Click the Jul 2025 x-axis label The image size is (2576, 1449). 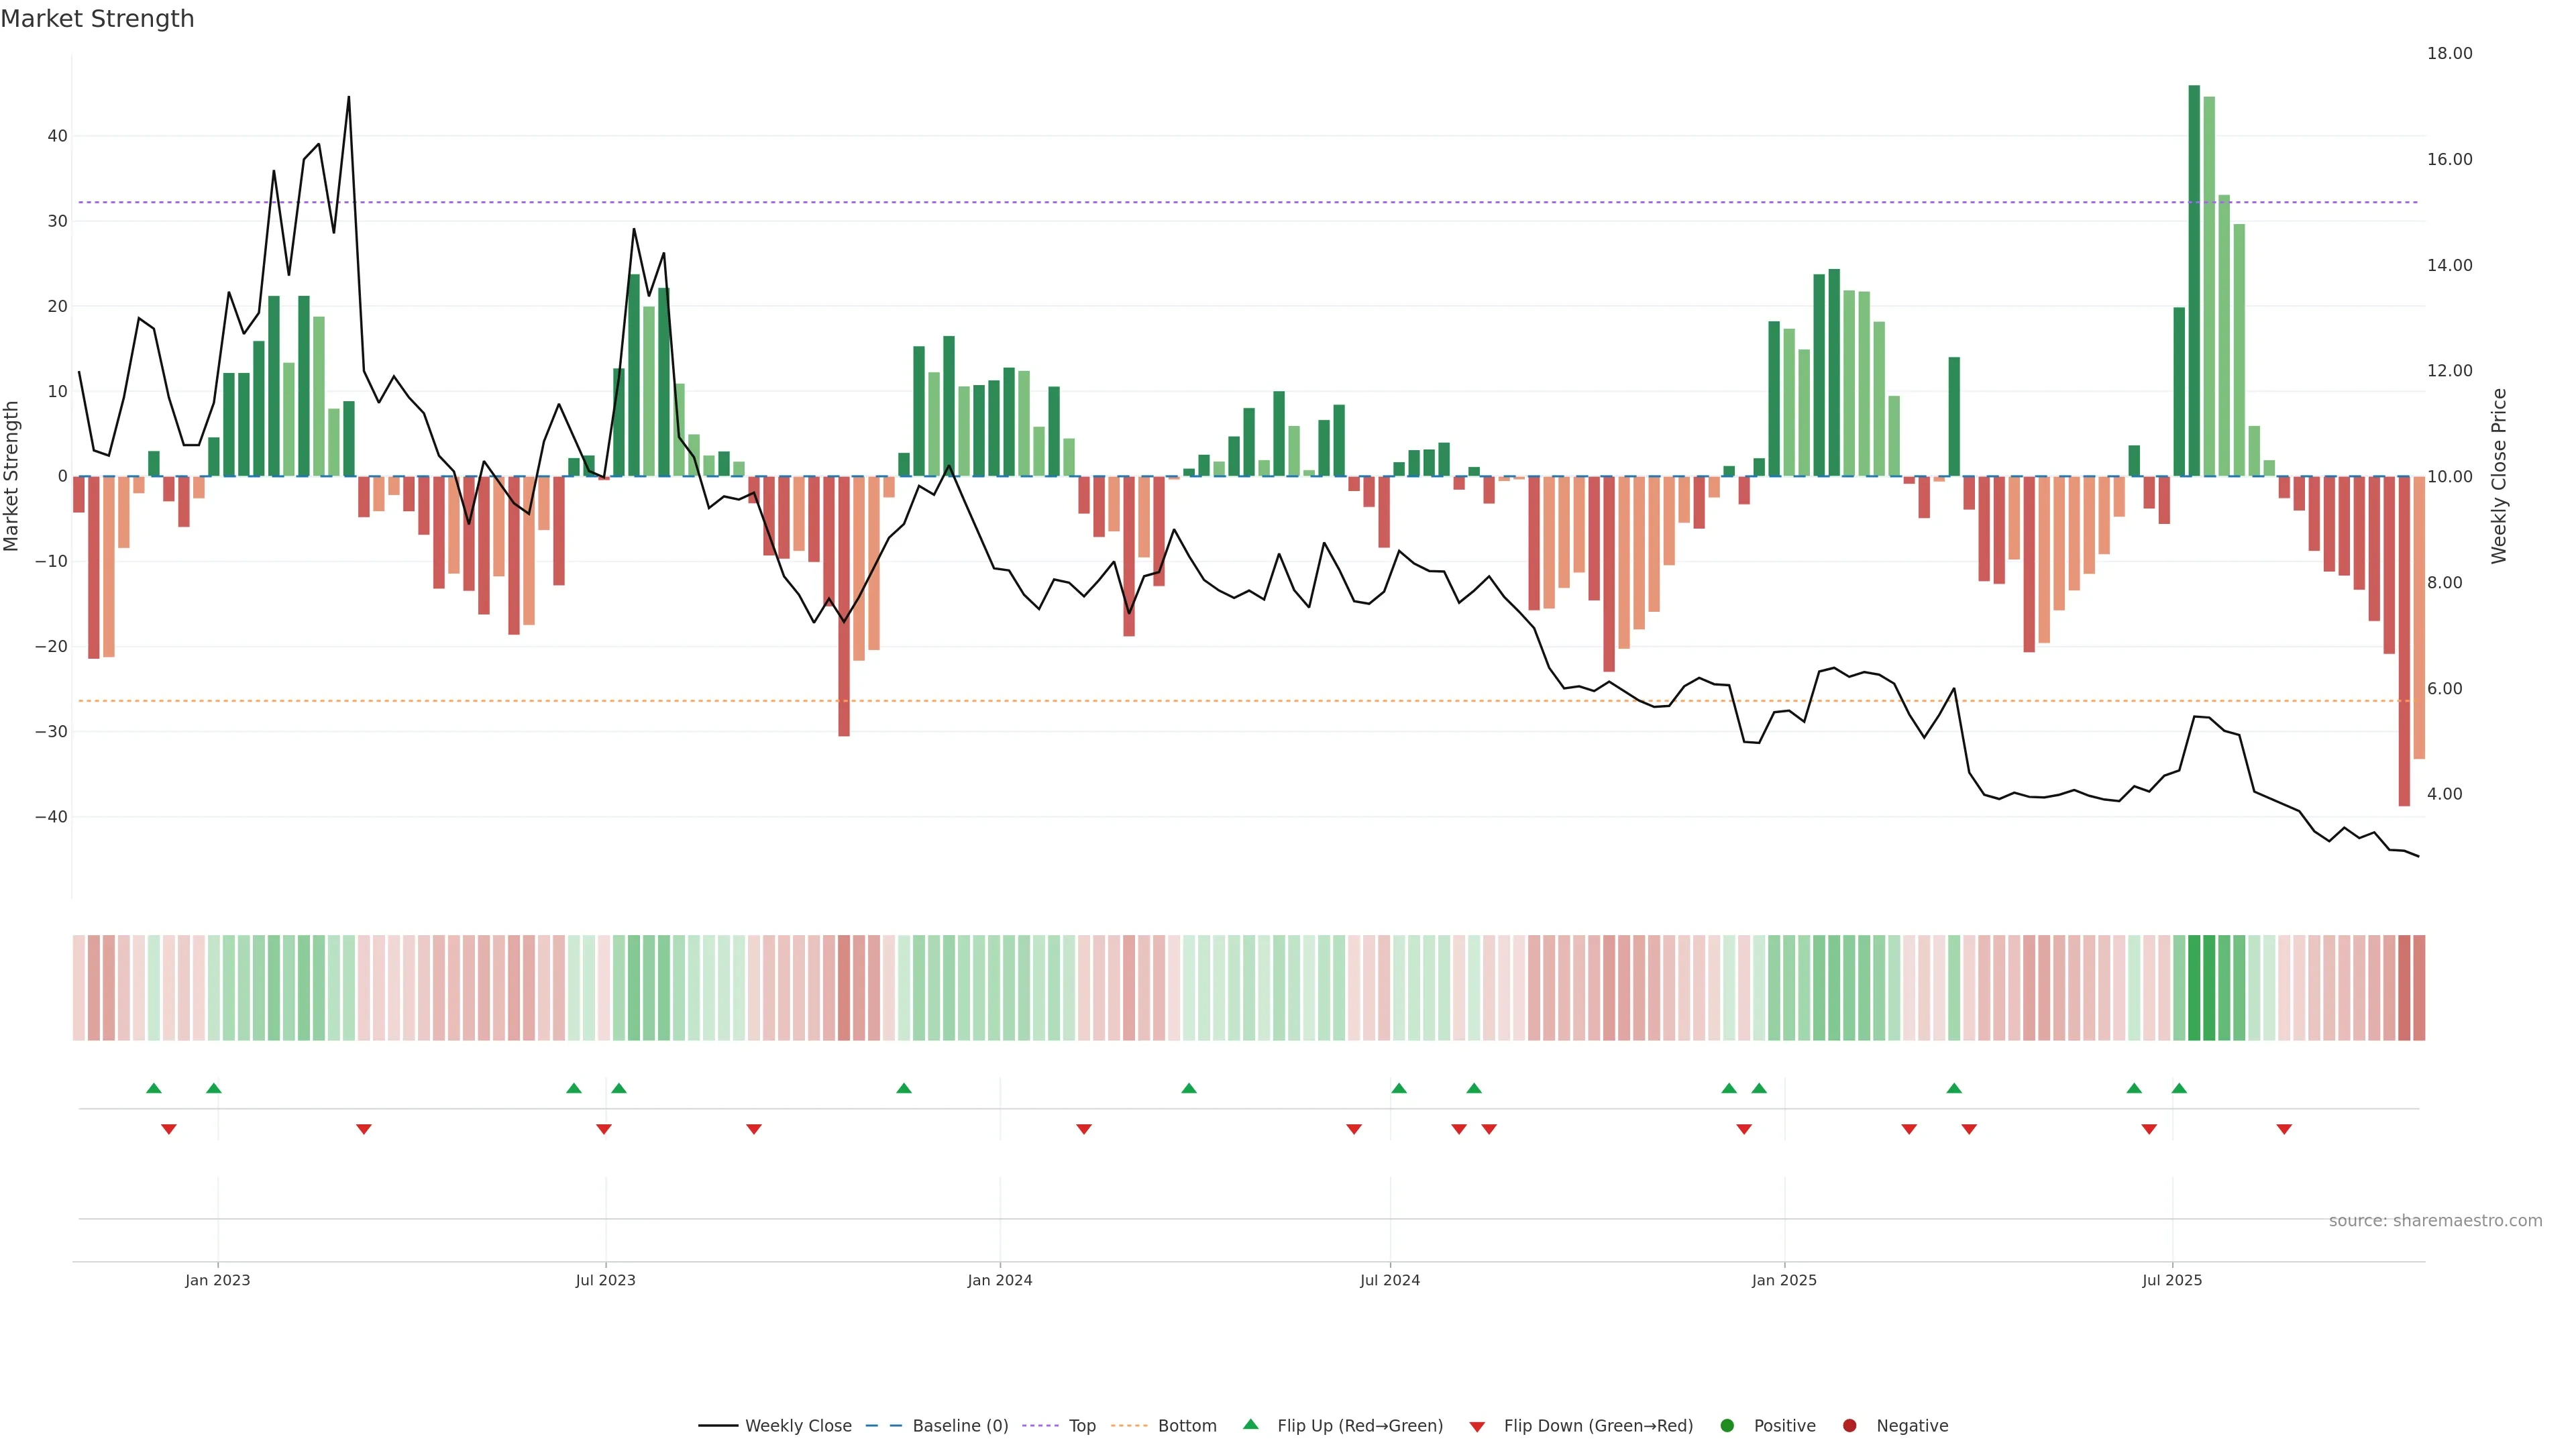tap(2171, 1280)
